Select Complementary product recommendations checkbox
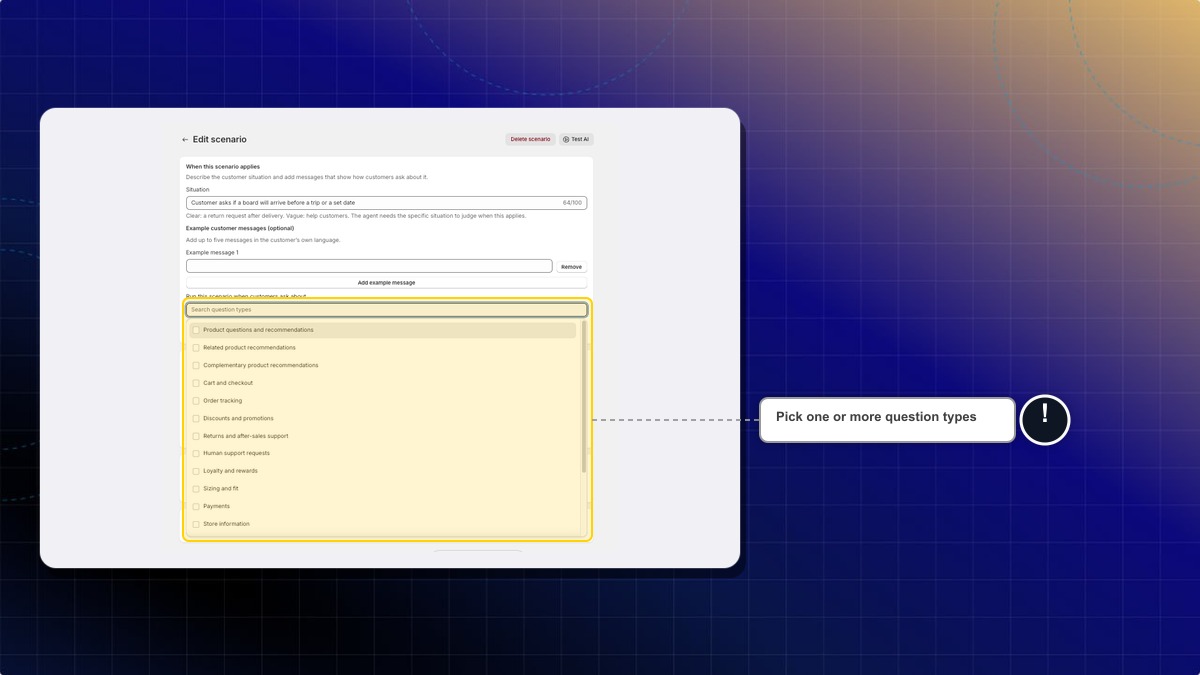 click(196, 366)
